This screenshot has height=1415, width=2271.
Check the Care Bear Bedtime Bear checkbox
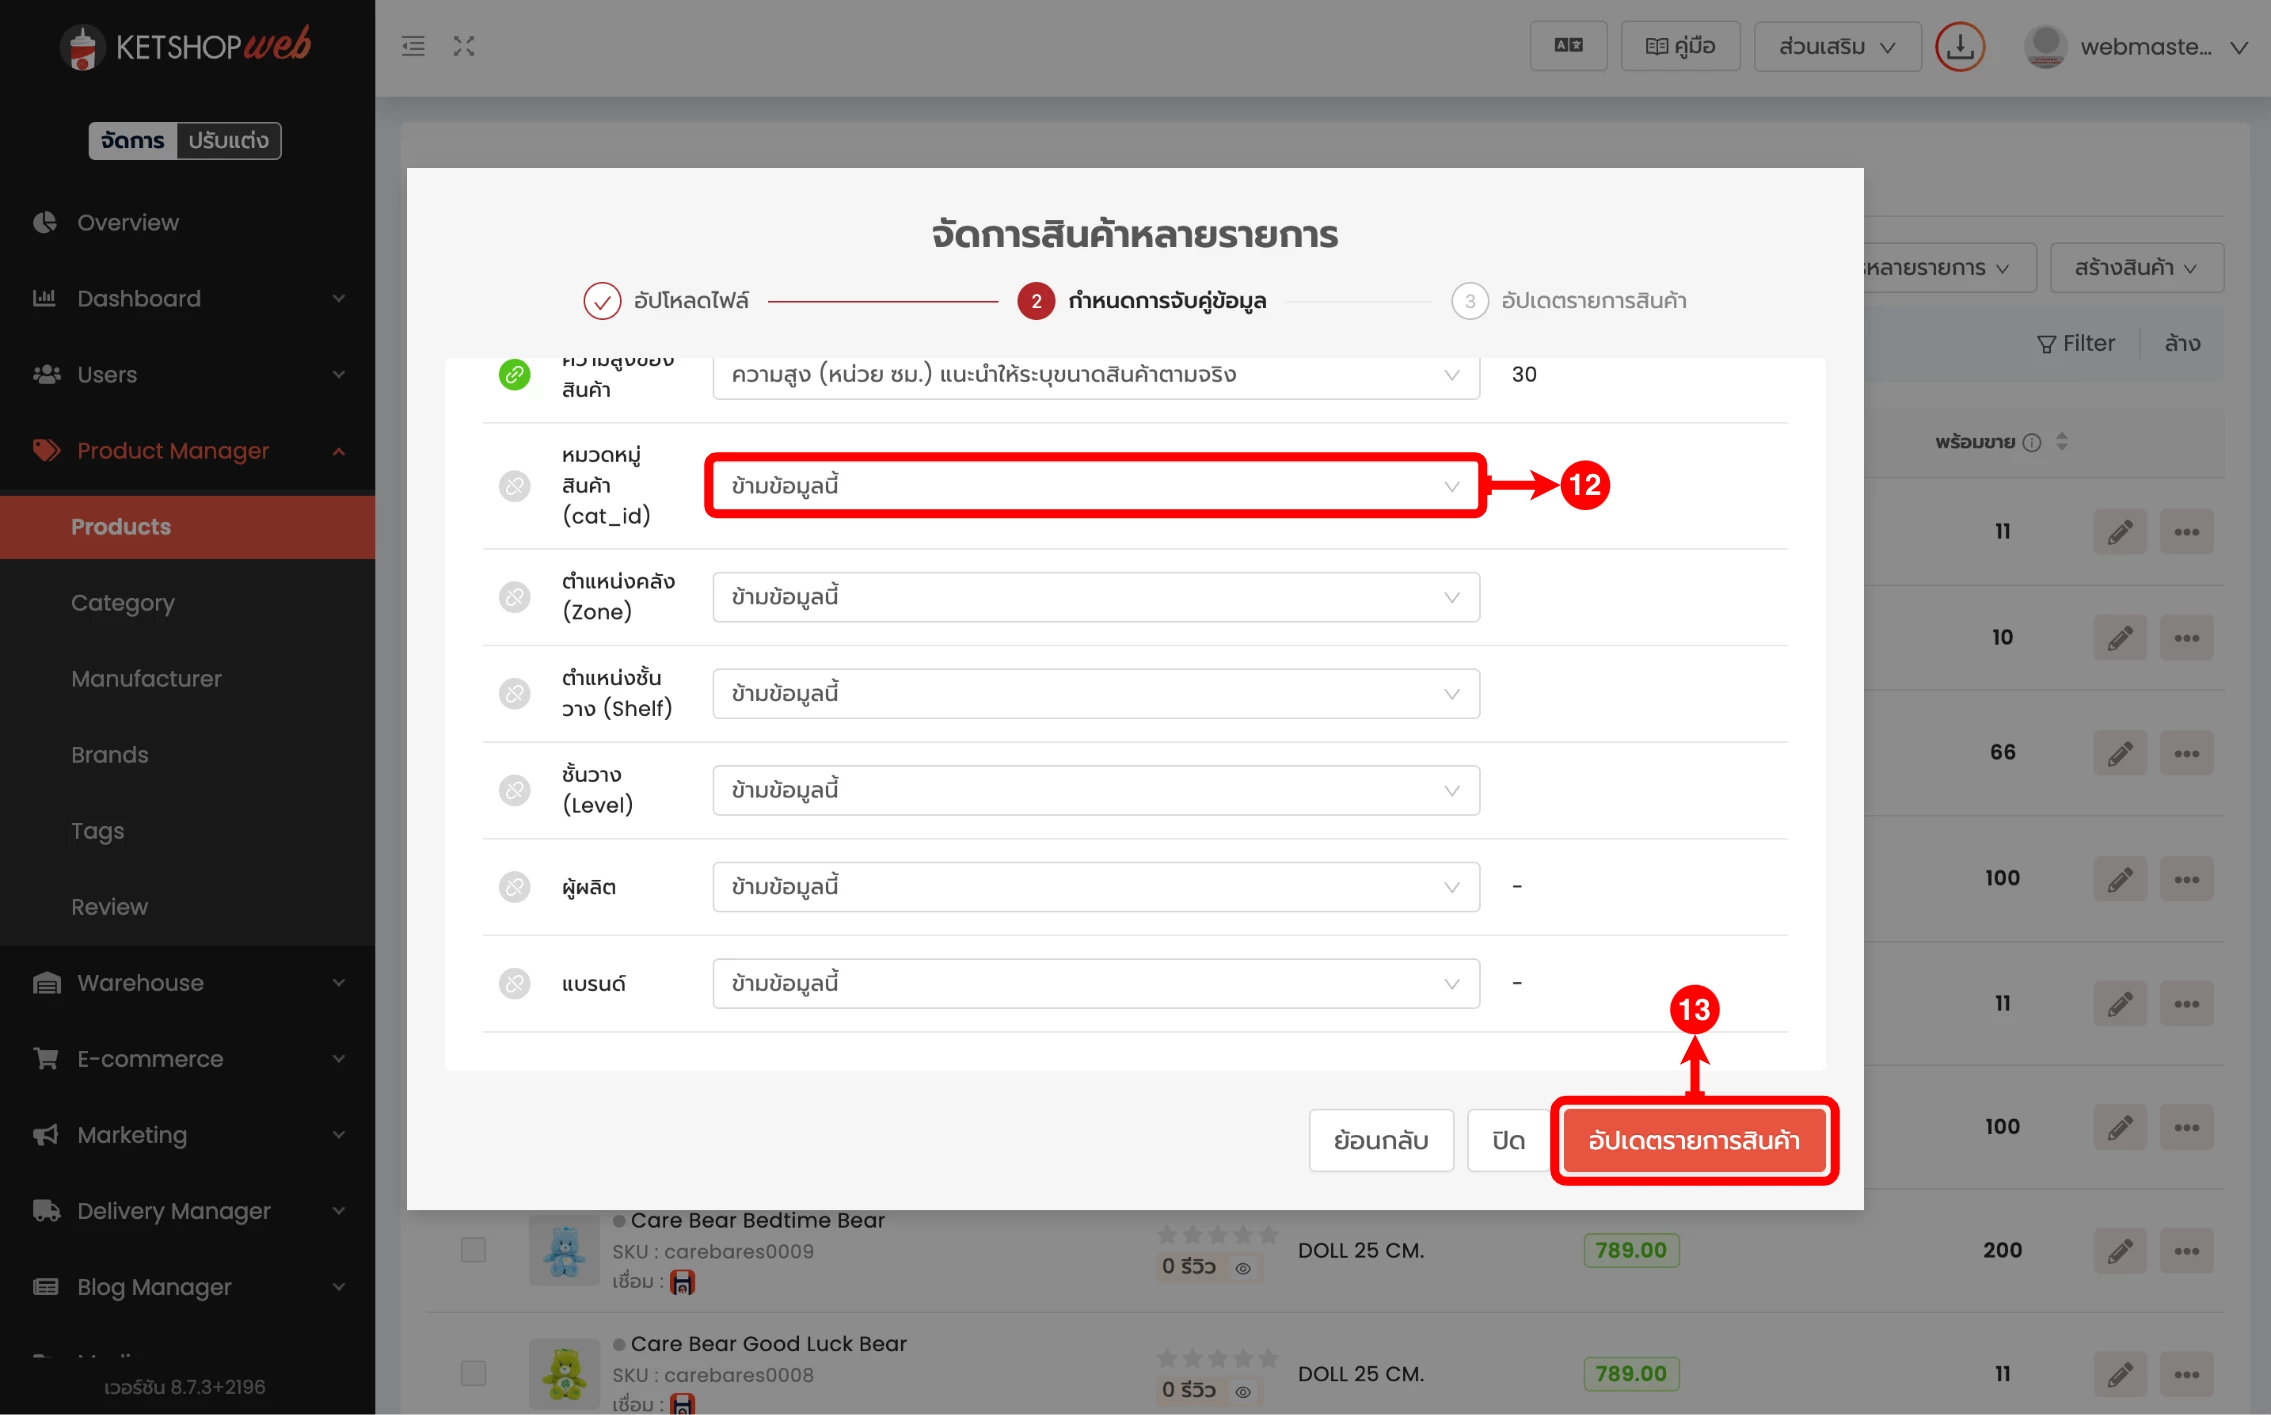pyautogui.click(x=473, y=1250)
